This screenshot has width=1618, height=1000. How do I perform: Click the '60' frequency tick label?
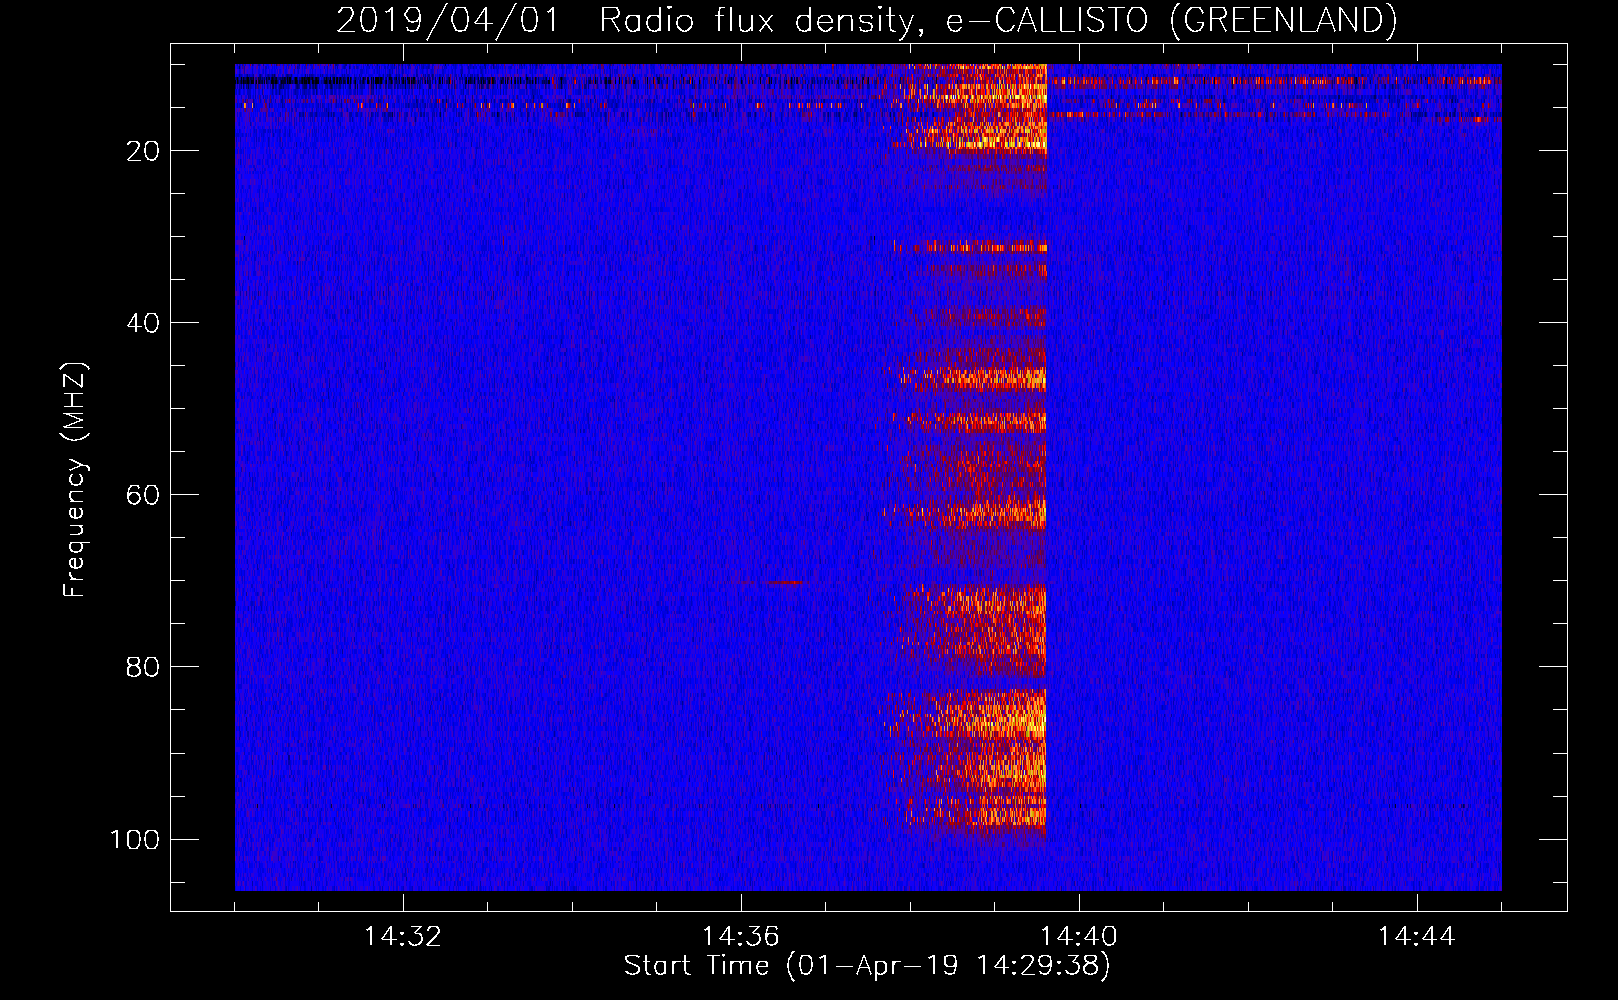(x=143, y=495)
